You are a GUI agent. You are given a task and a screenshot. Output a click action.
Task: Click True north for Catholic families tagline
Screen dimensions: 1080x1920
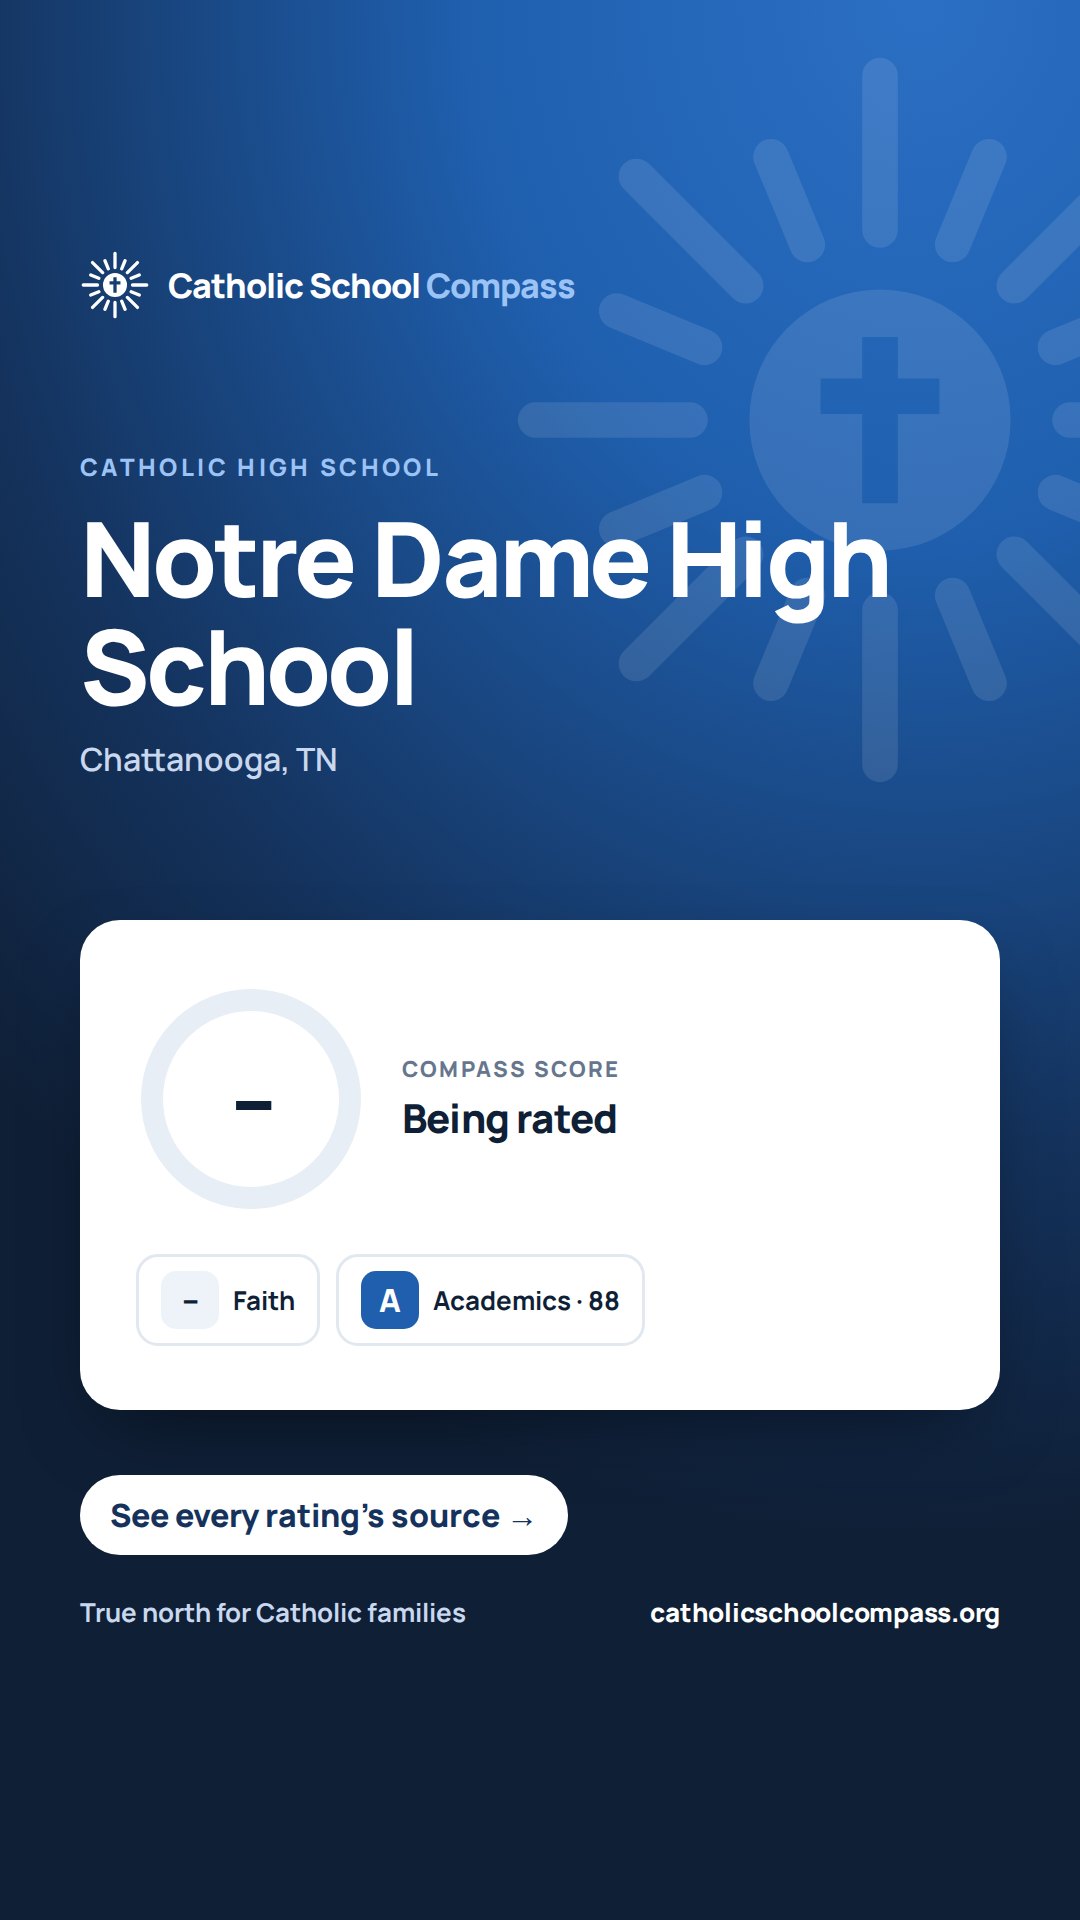(x=273, y=1613)
